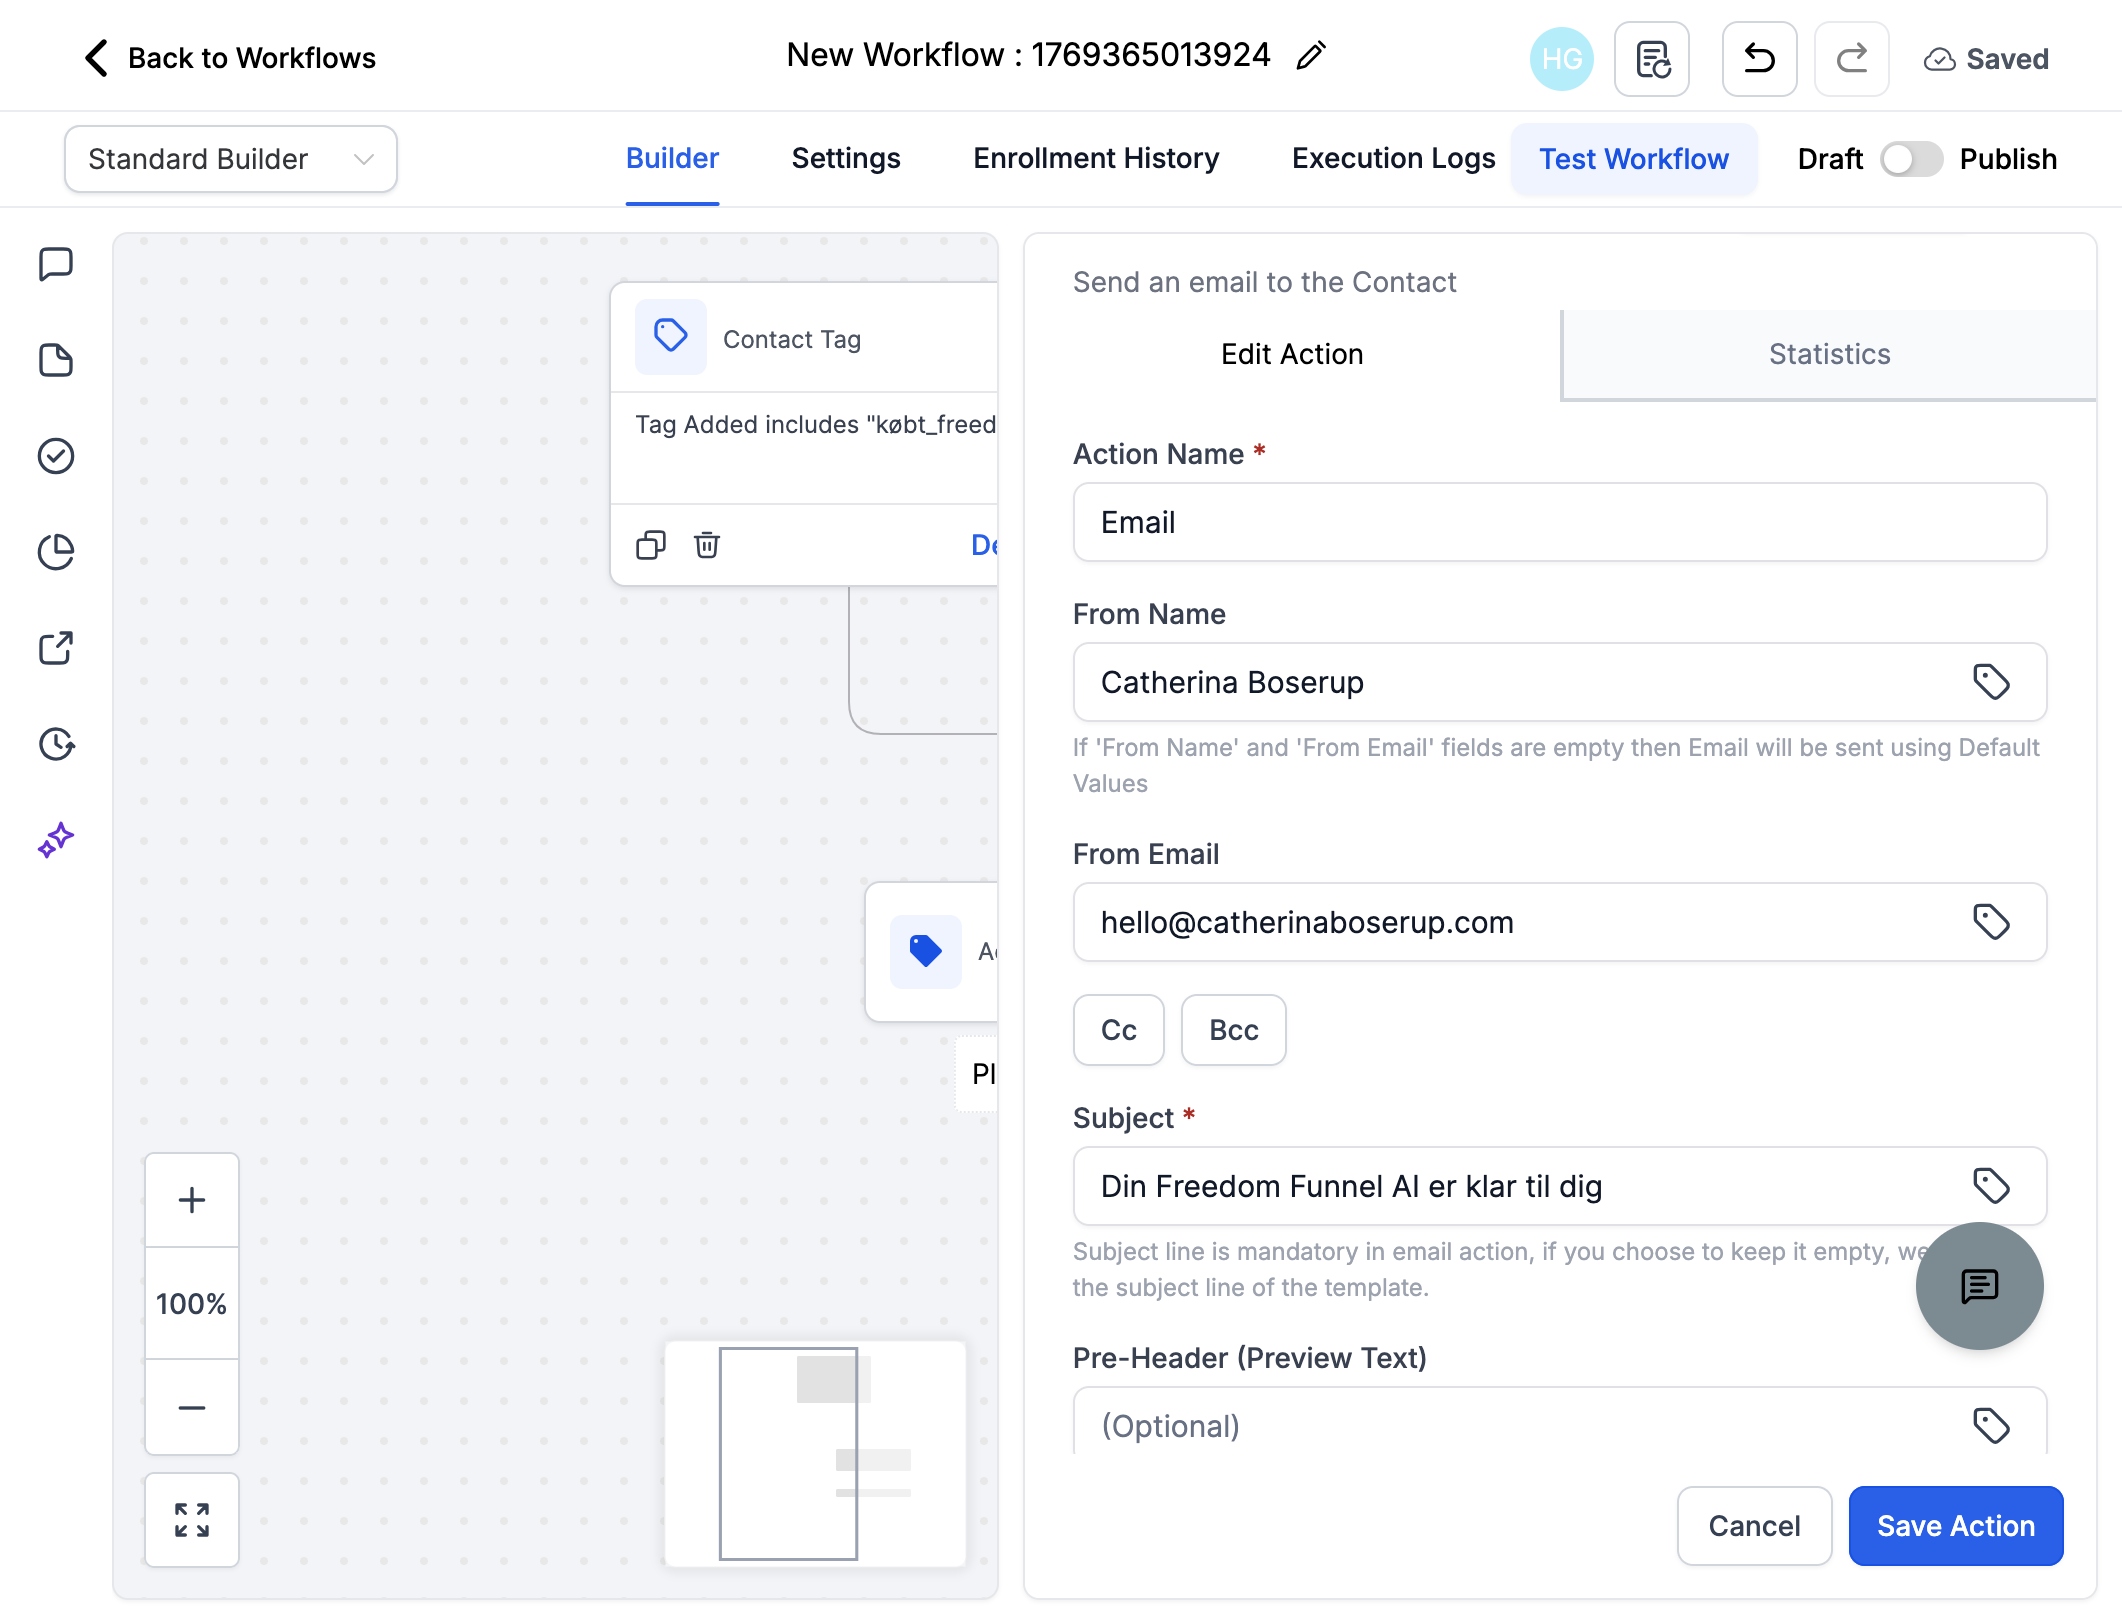Open the AI sparkle sidebar icon
Screen dimensions: 2122x1624
pos(56,840)
